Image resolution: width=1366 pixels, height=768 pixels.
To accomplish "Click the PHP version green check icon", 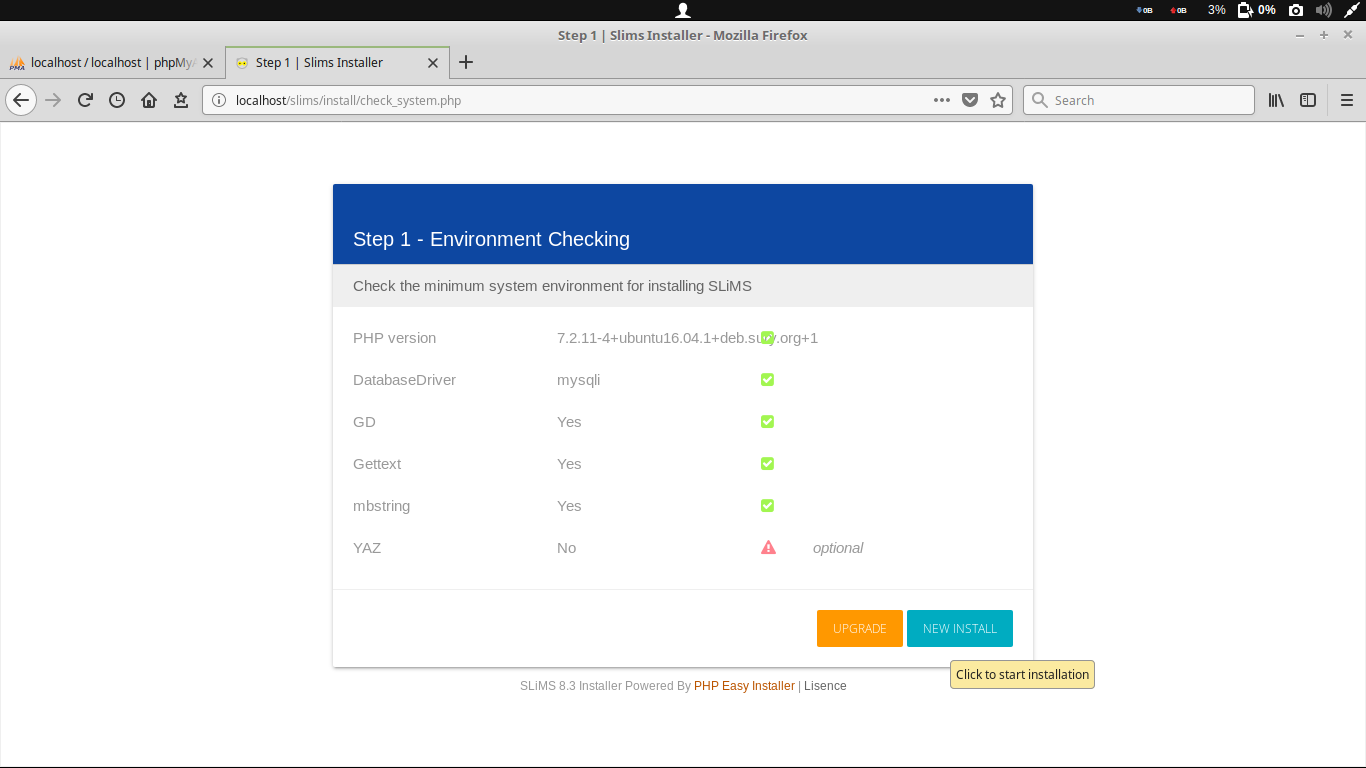I will point(767,338).
